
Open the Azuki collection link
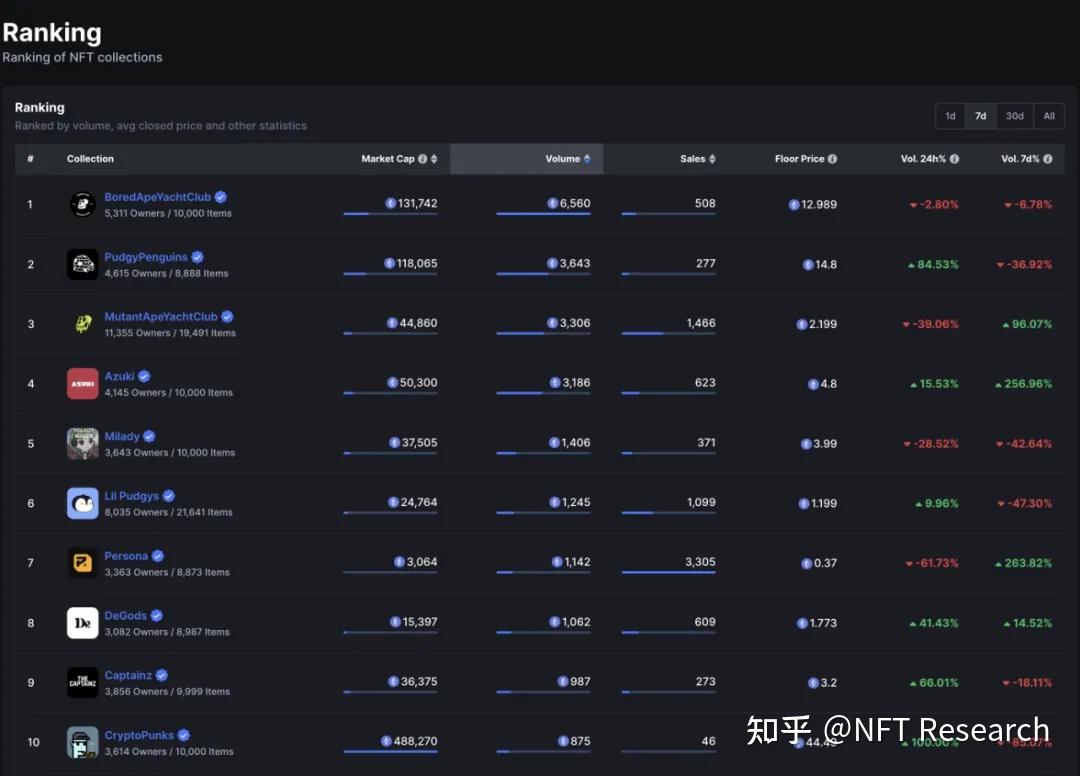120,376
